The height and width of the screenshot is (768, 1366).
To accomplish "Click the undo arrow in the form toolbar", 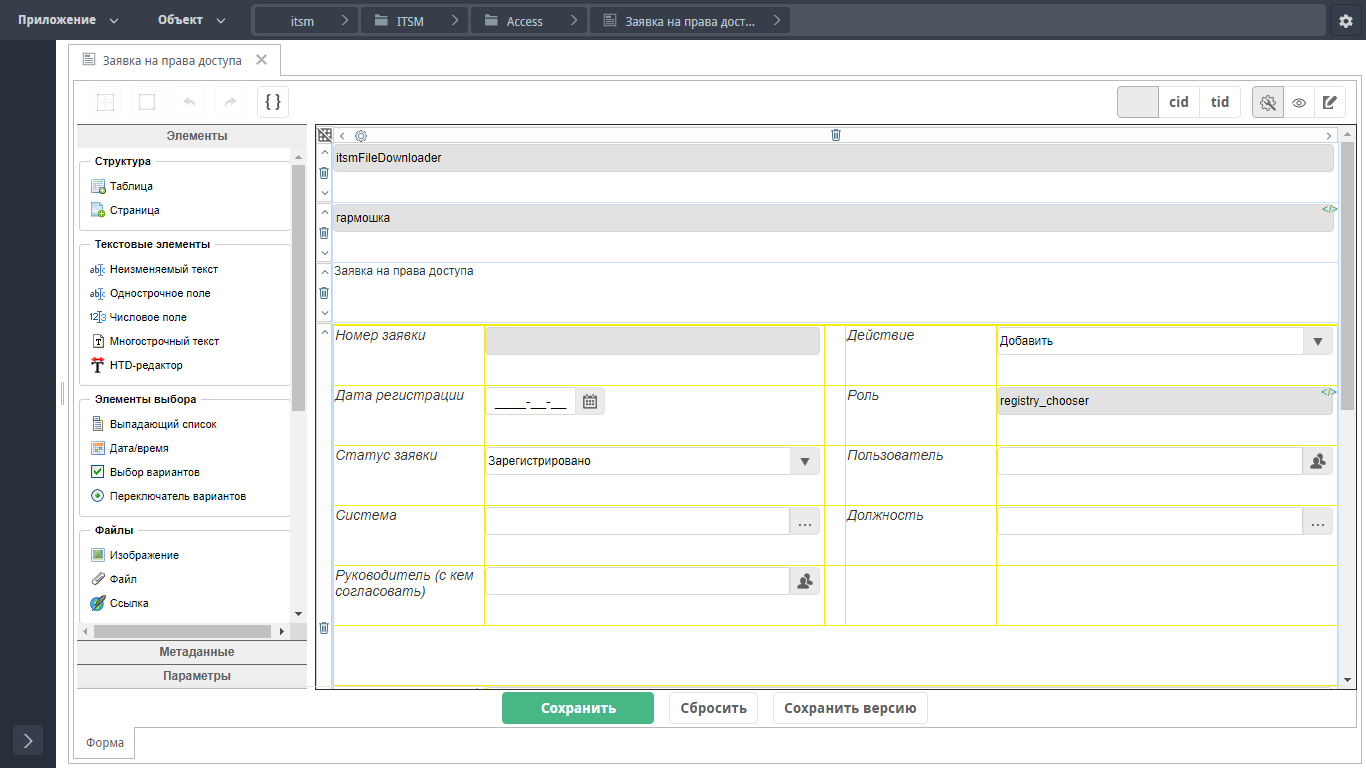I will [189, 102].
